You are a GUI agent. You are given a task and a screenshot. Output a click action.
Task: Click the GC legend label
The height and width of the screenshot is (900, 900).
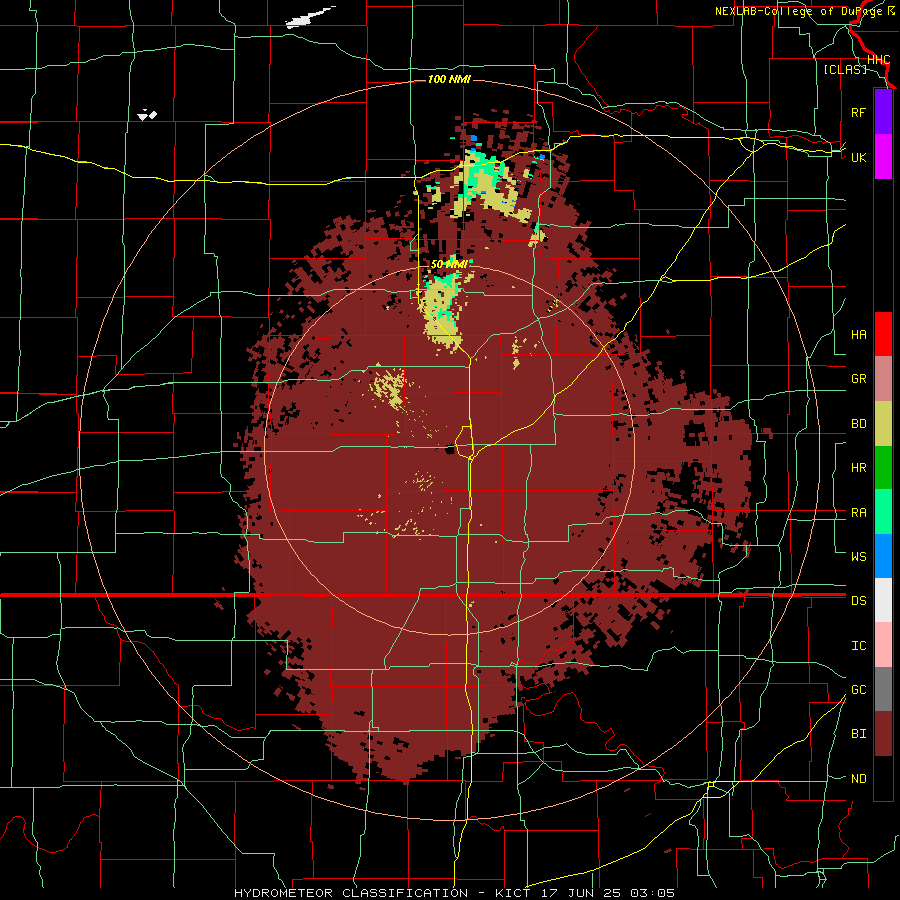tap(858, 690)
